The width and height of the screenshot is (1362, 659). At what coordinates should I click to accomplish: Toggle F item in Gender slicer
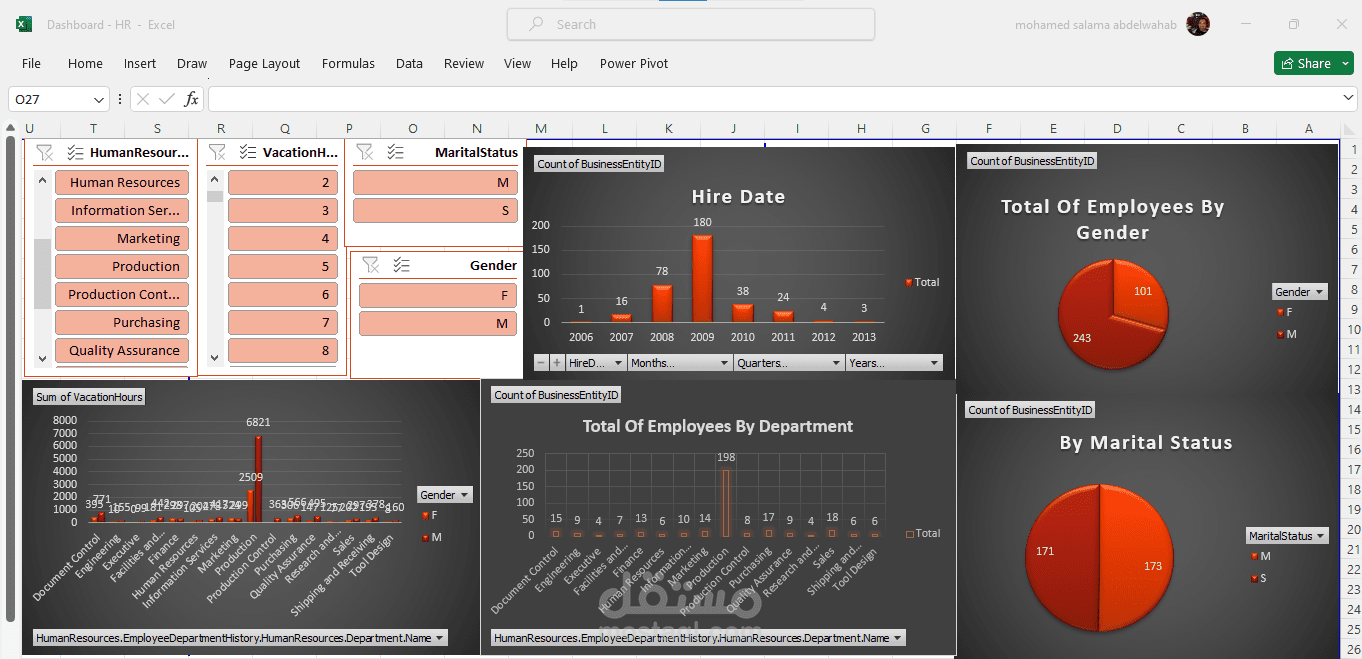pyautogui.click(x=437, y=295)
